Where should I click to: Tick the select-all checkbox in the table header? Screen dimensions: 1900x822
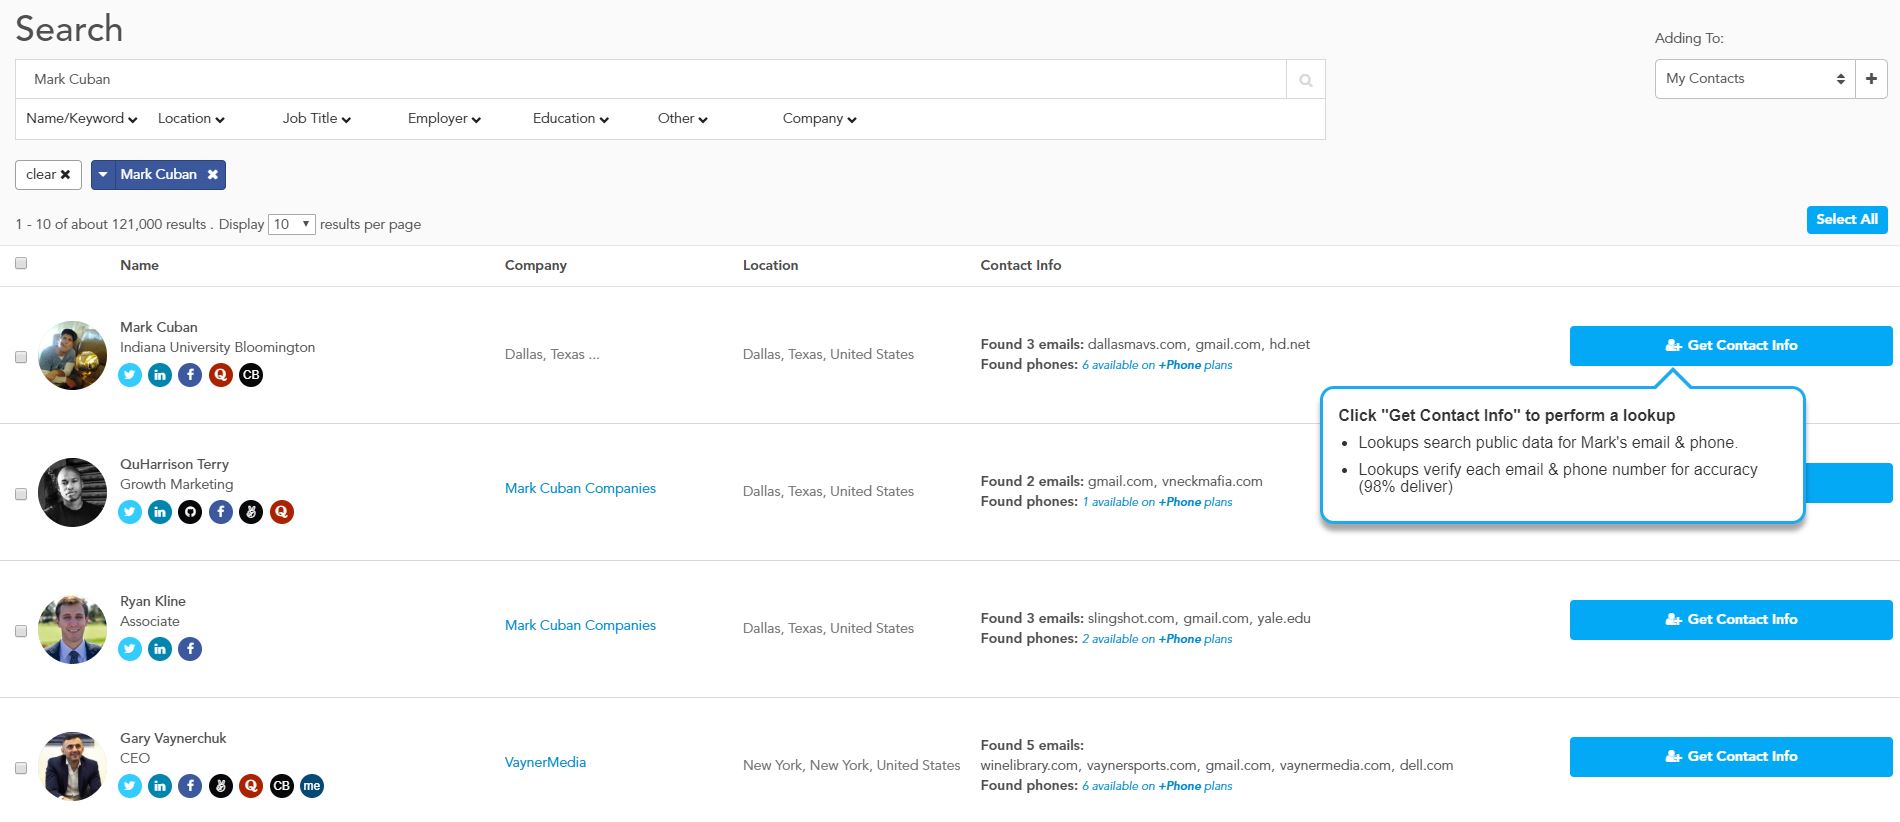point(21,264)
